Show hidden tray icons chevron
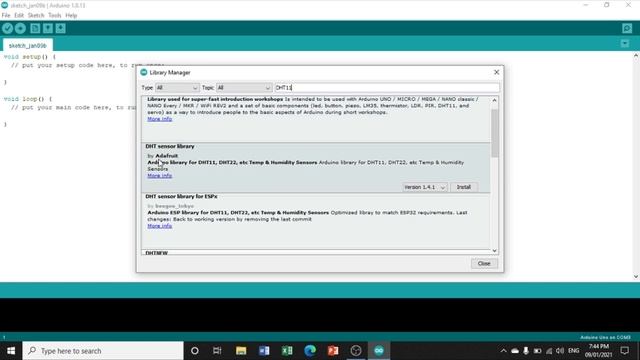 503,351
